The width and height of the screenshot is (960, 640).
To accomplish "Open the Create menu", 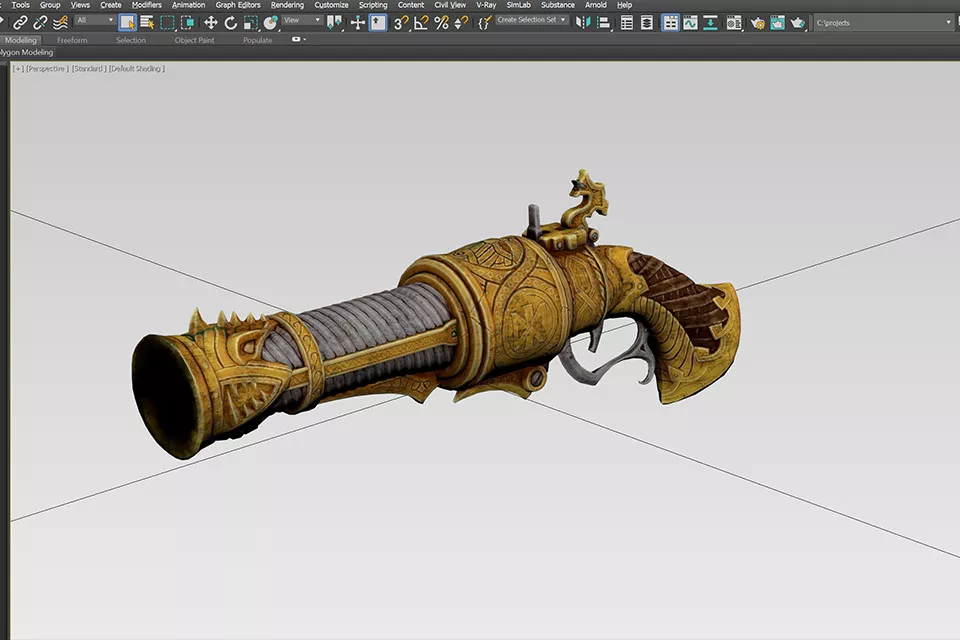I will 111,5.
